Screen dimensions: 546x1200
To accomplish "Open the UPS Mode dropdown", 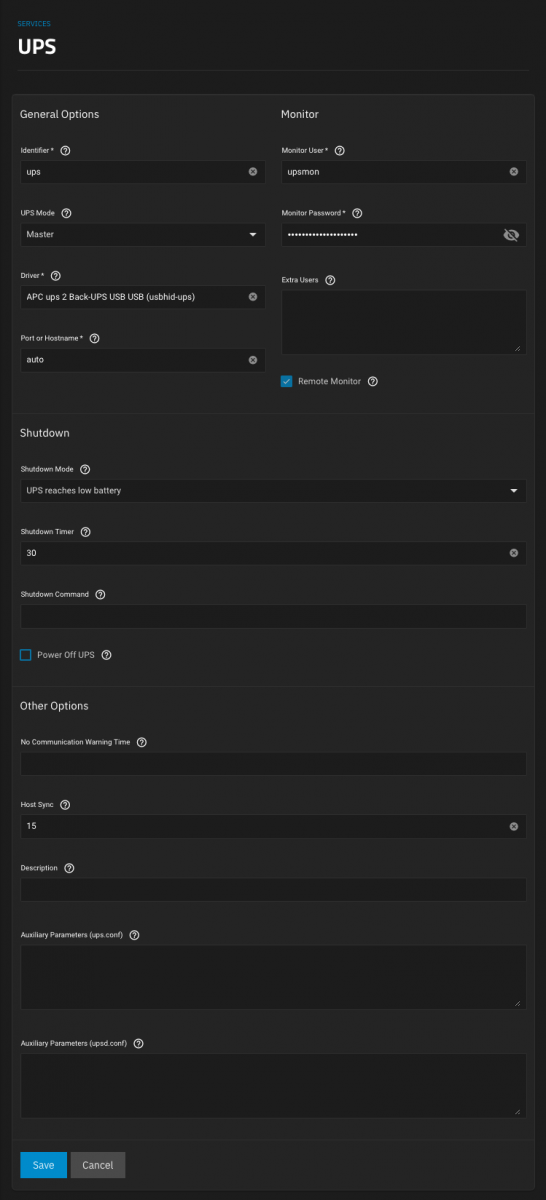I will (x=143, y=235).
